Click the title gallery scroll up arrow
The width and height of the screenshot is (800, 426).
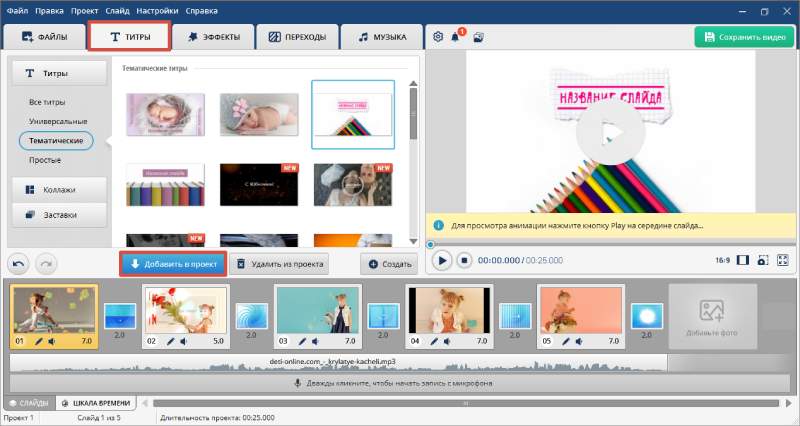(x=413, y=84)
